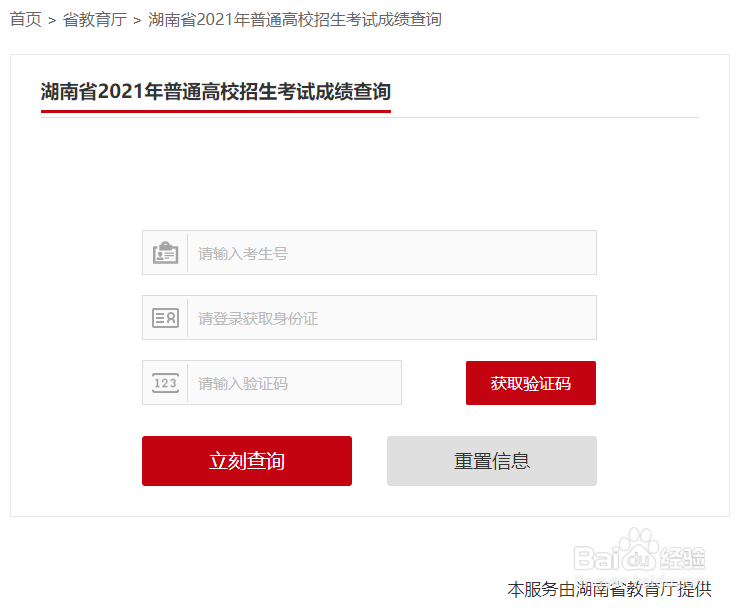Click the identity card icon
Viewport: 748px width, 608px height.
[165, 318]
